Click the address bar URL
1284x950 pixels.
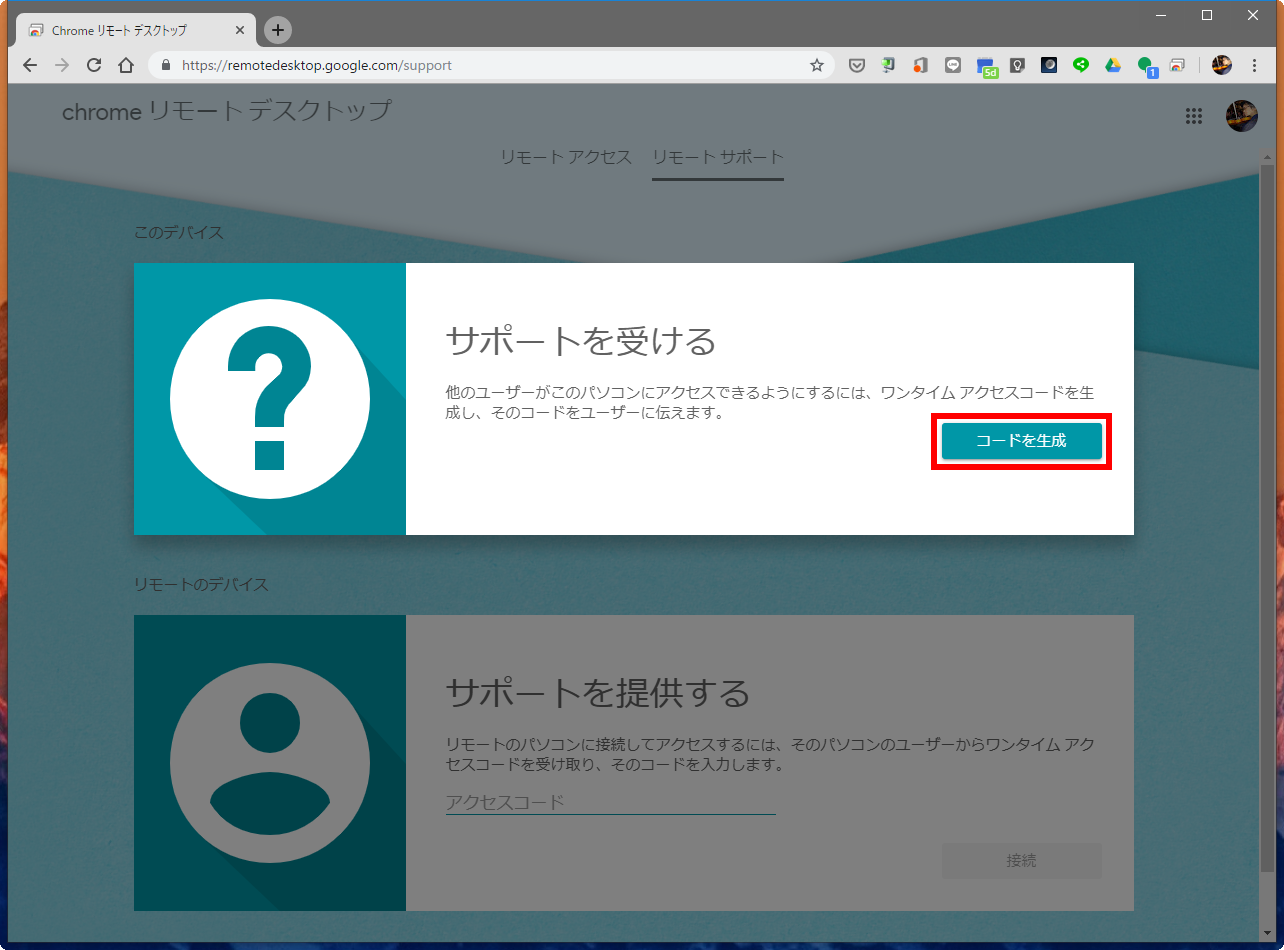[317, 65]
